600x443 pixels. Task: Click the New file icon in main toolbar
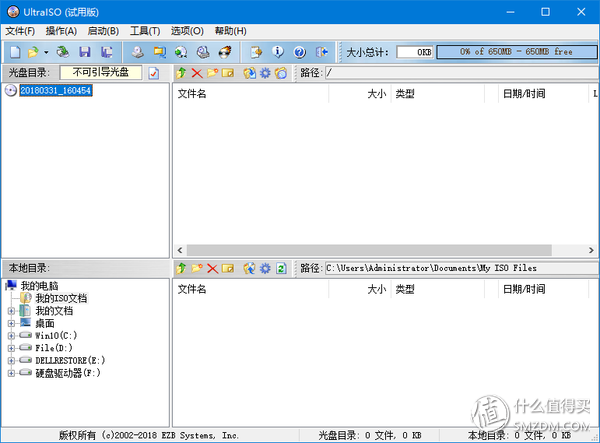pyautogui.click(x=15, y=52)
